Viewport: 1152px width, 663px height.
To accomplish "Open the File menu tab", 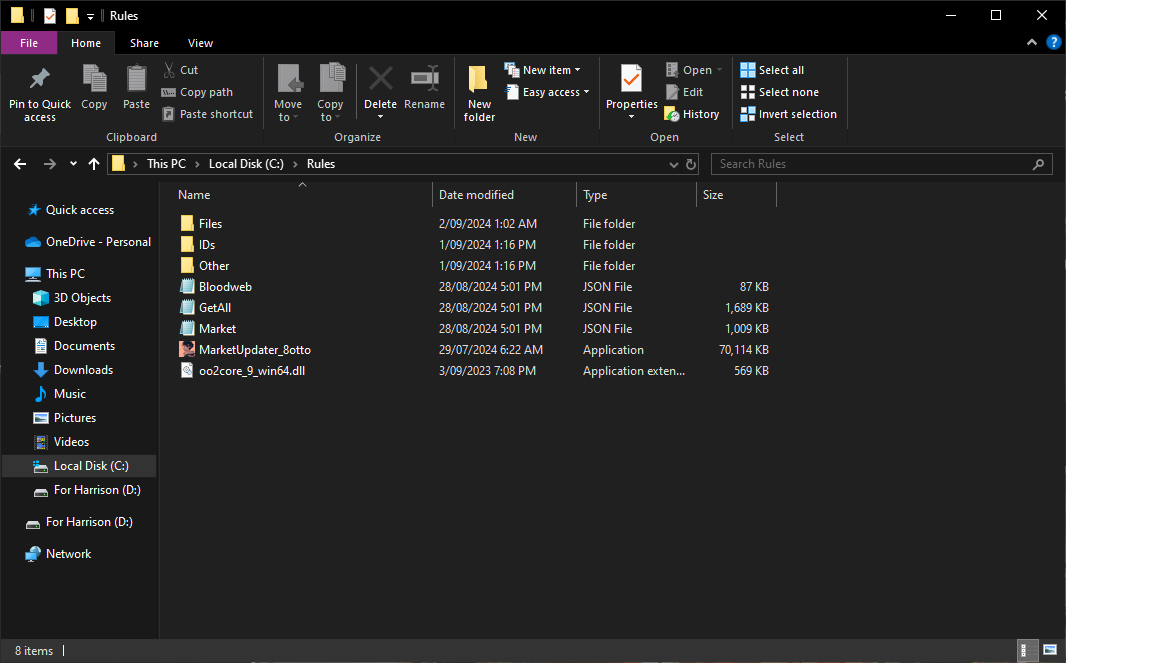I will click(x=29, y=43).
